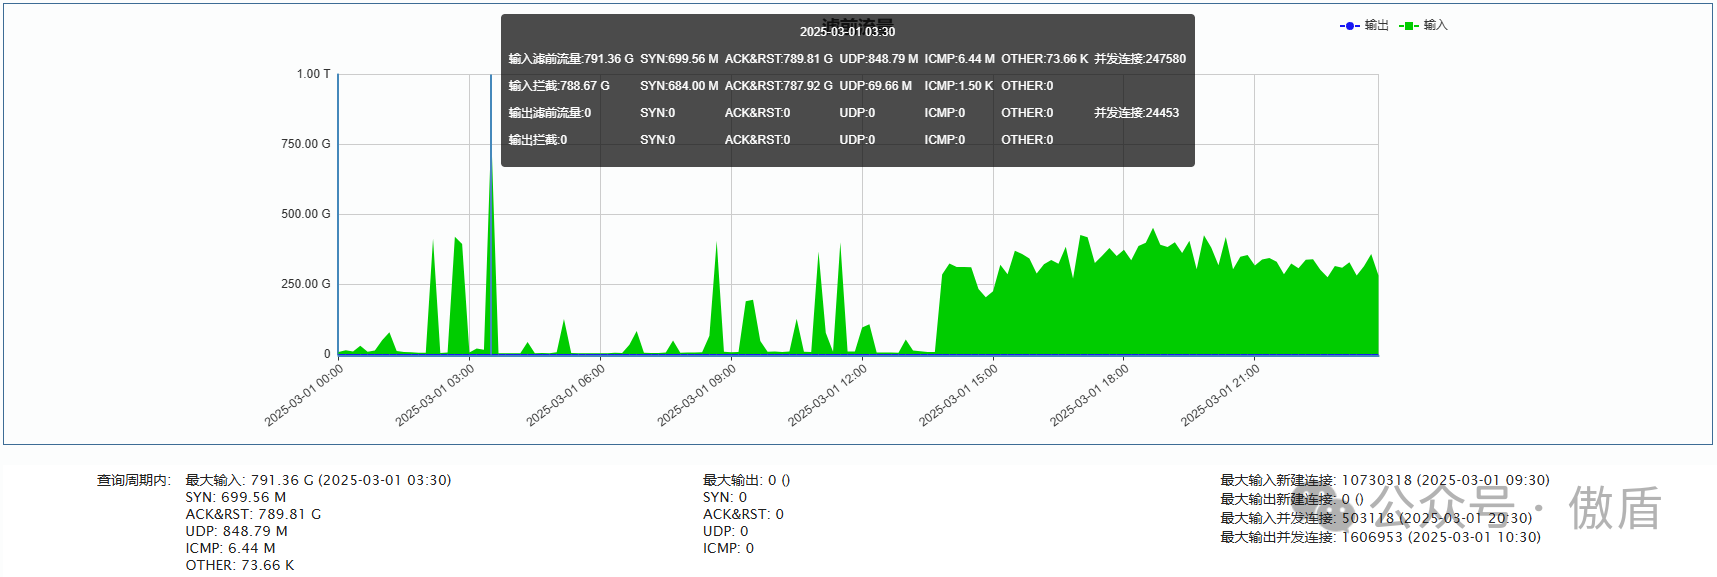Viewport: 1717px width, 577px height.
Task: Click the blue 输出 legend marker icon
Action: tap(1349, 25)
